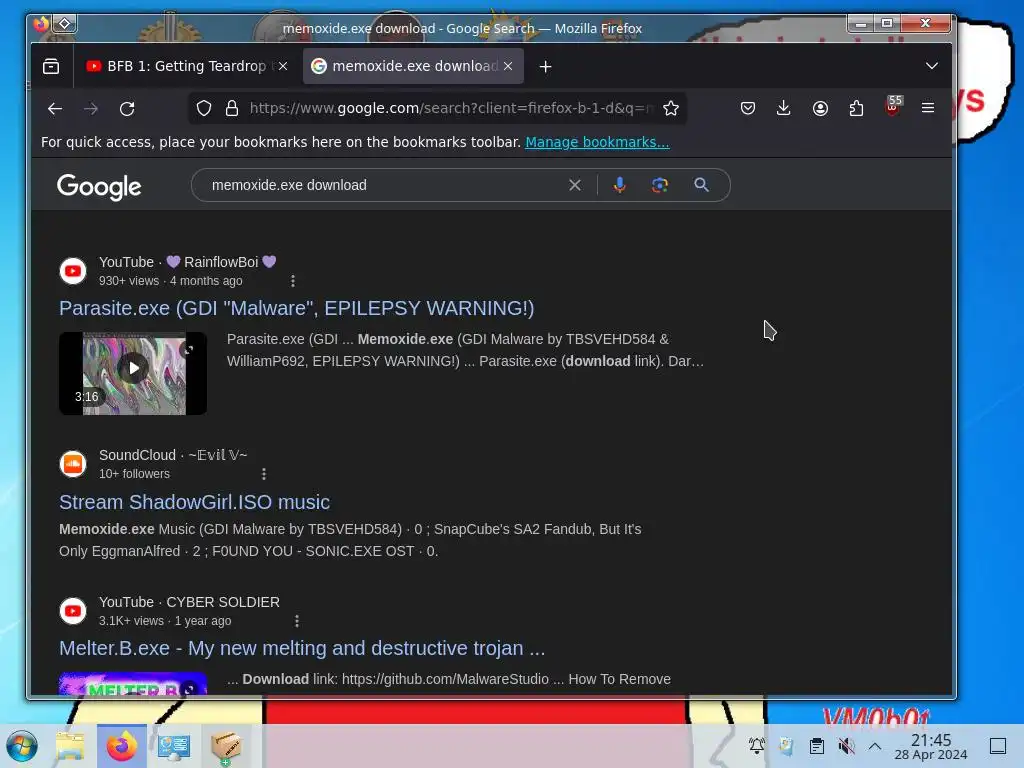Image resolution: width=1024 pixels, height=768 pixels.
Task: Play the Parasite.exe video preview
Action: pos(133,374)
